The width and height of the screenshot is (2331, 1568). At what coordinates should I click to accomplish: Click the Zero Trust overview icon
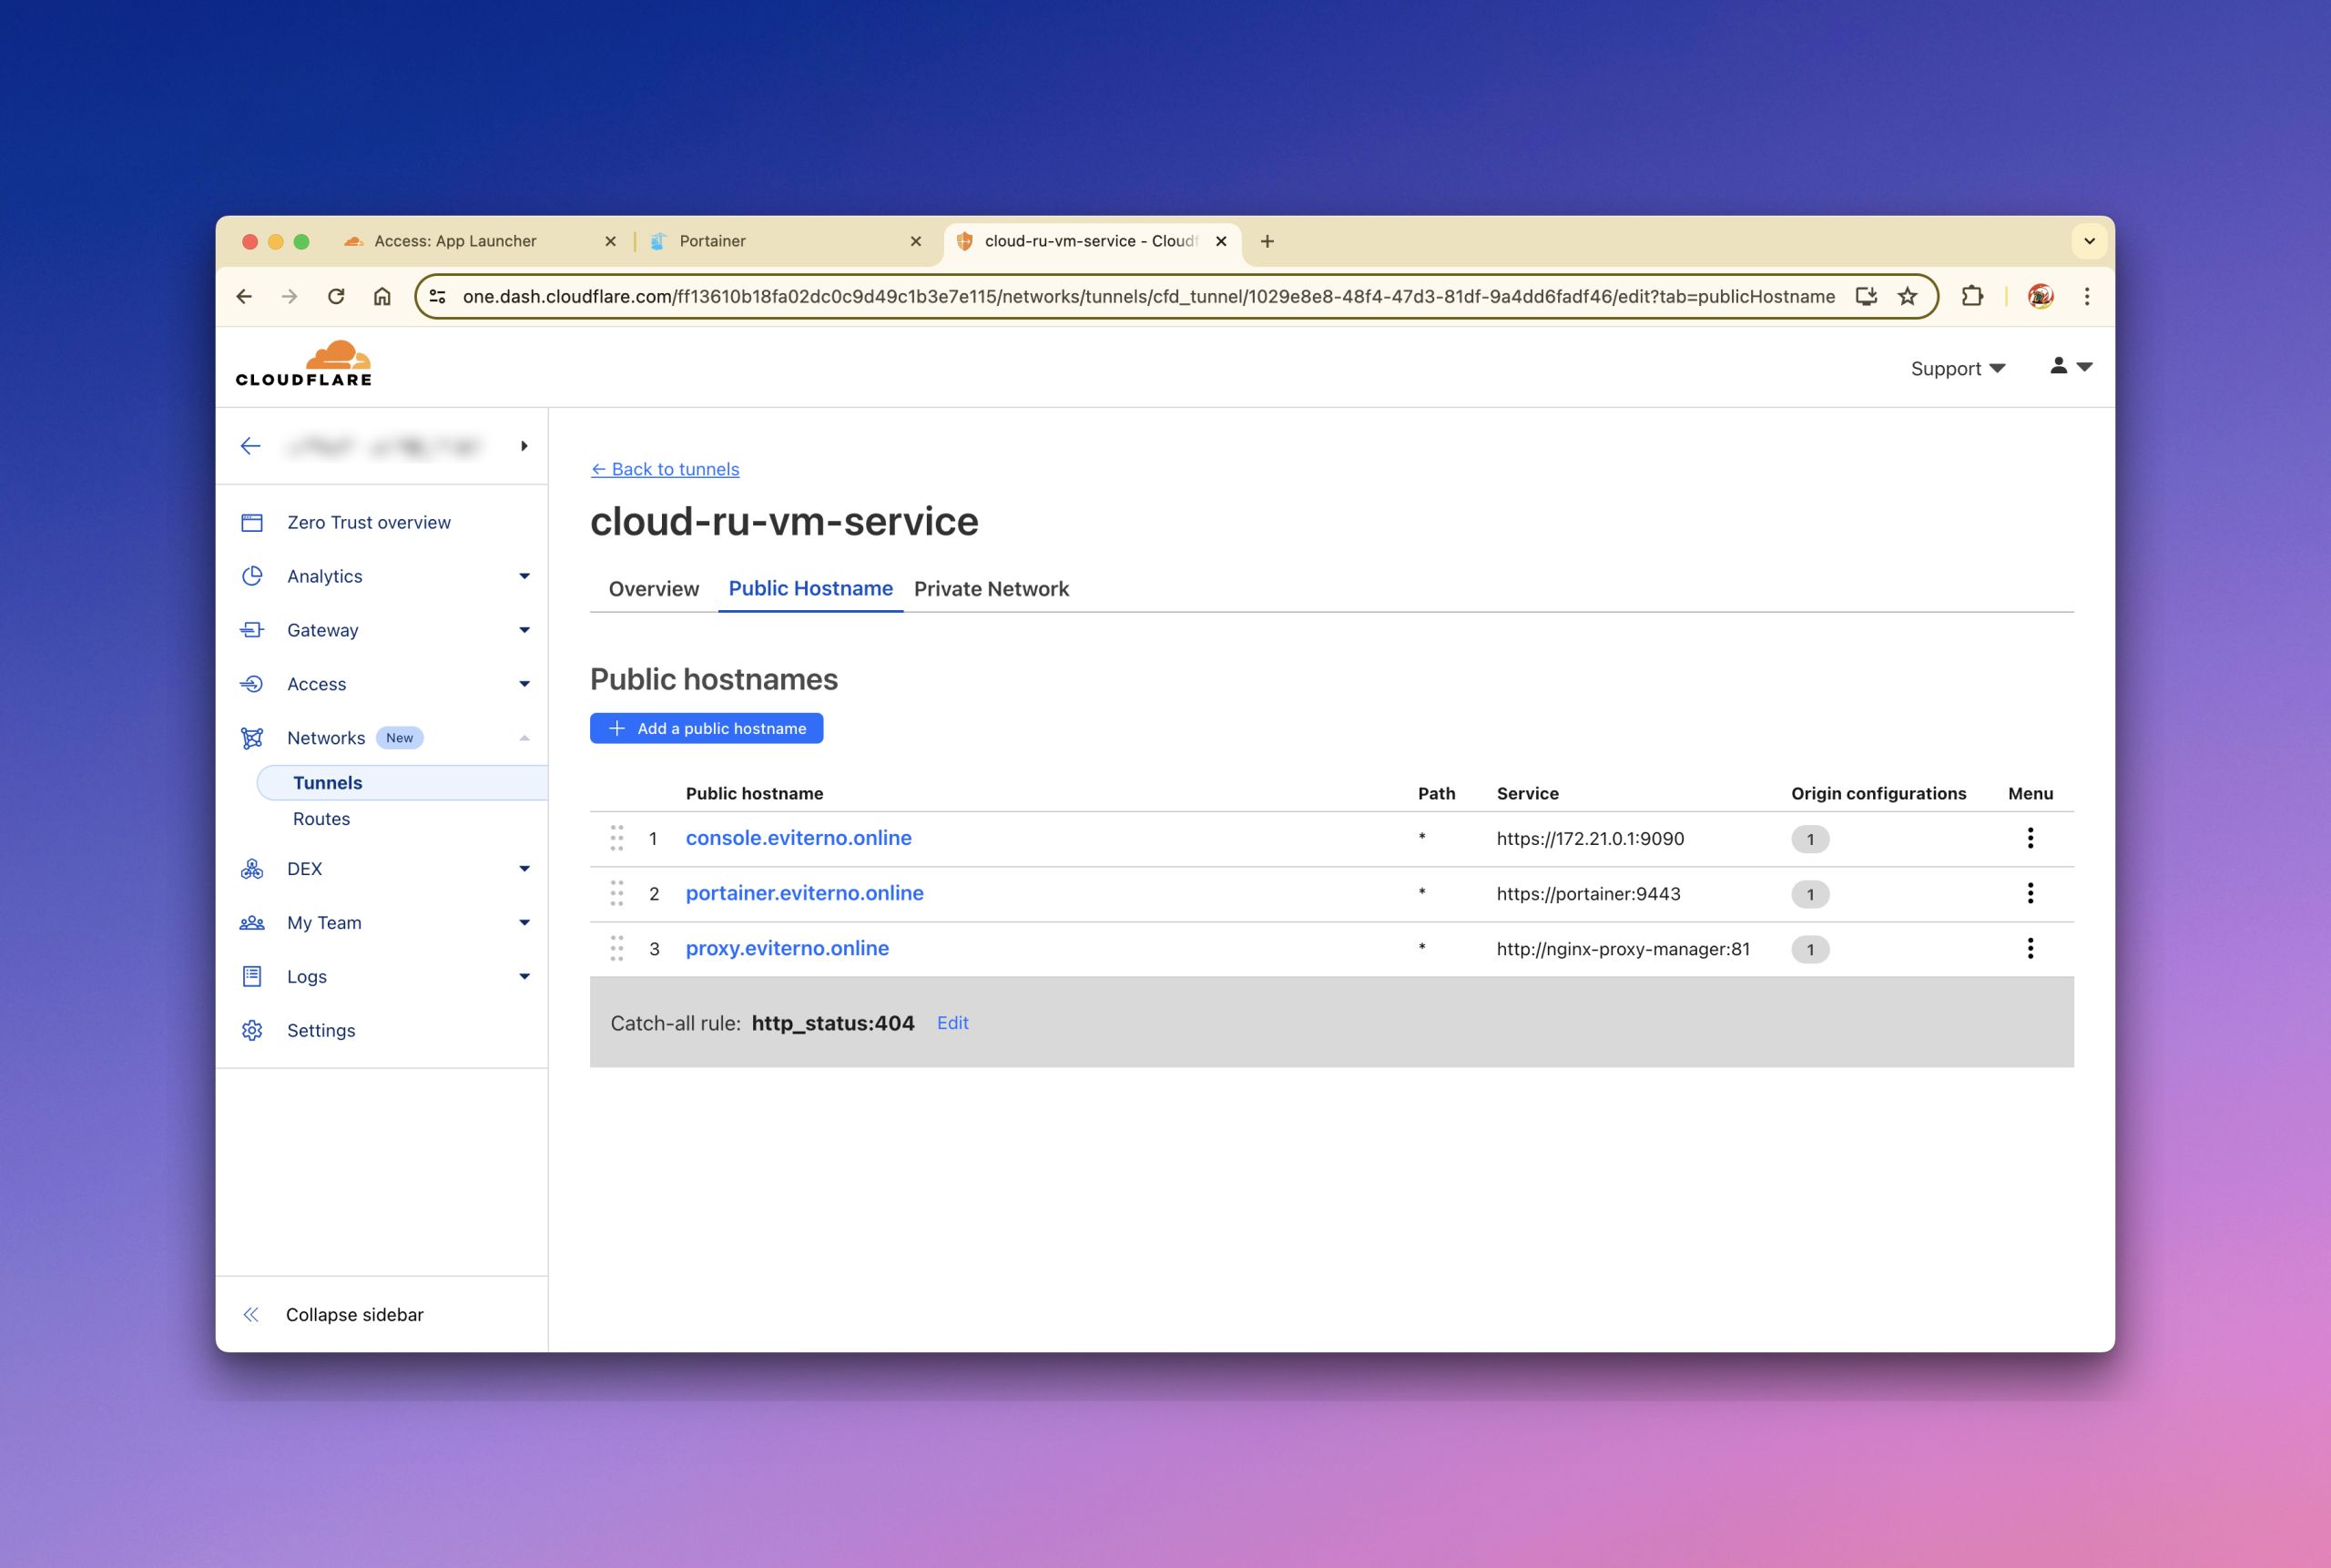pos(252,523)
